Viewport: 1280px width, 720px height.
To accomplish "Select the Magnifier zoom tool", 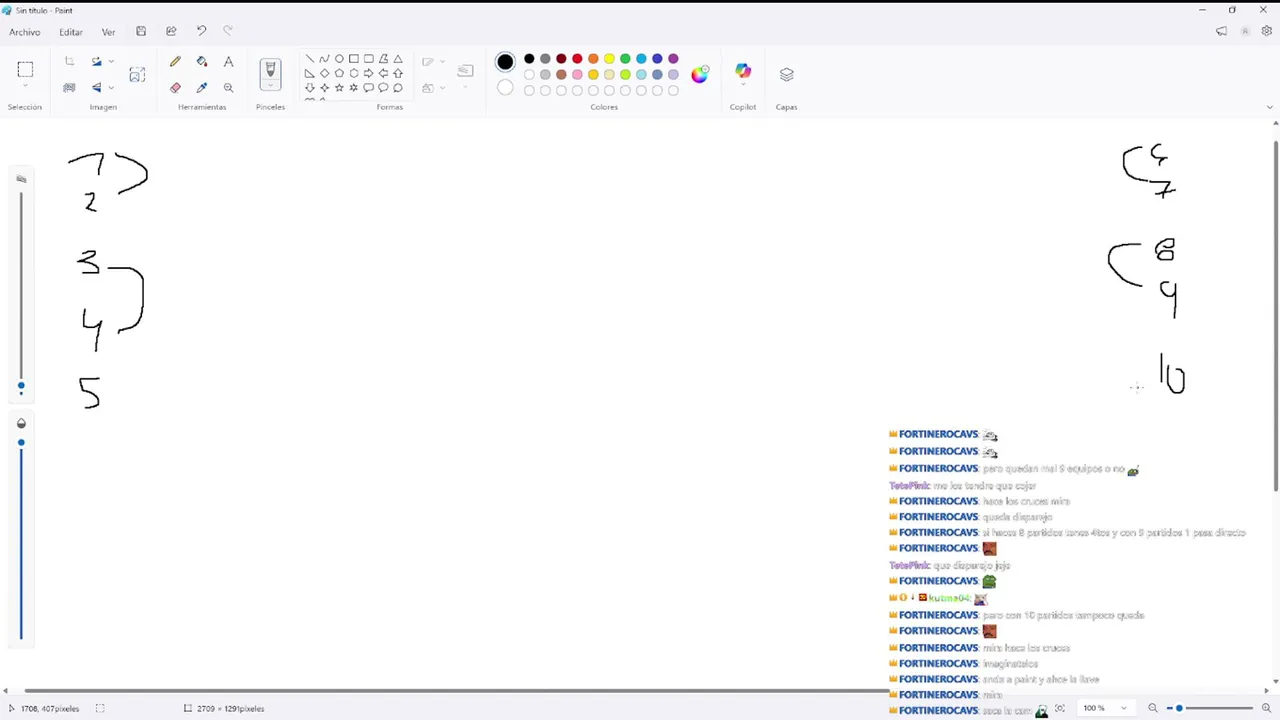I will click(228, 88).
